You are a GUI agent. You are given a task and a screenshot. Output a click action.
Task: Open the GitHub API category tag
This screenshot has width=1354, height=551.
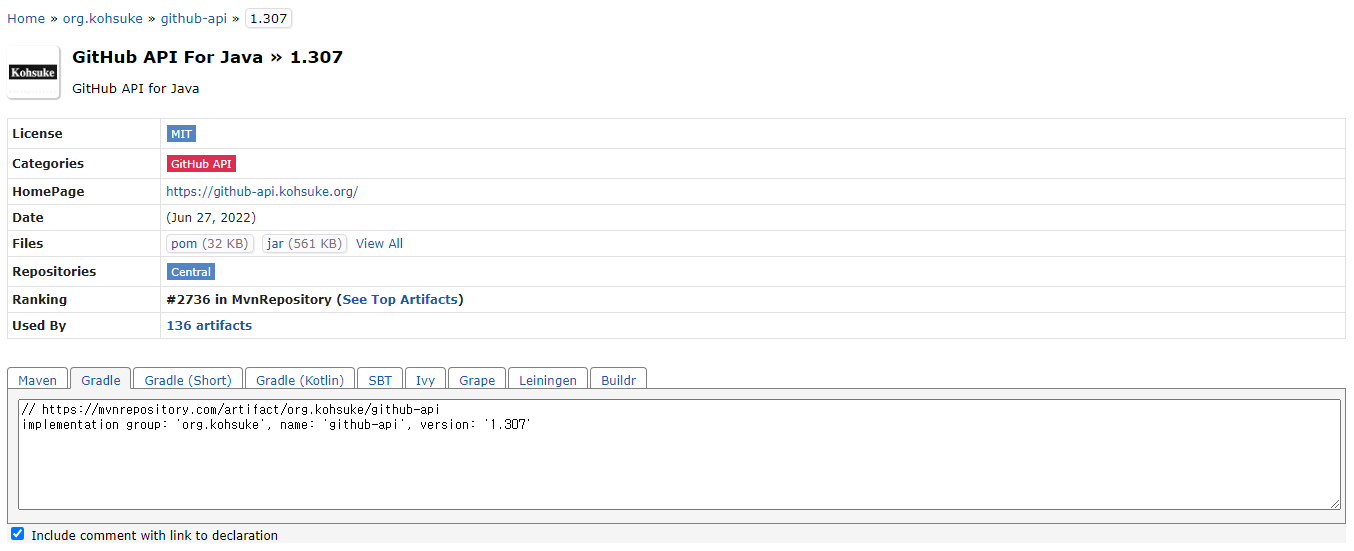(201, 163)
